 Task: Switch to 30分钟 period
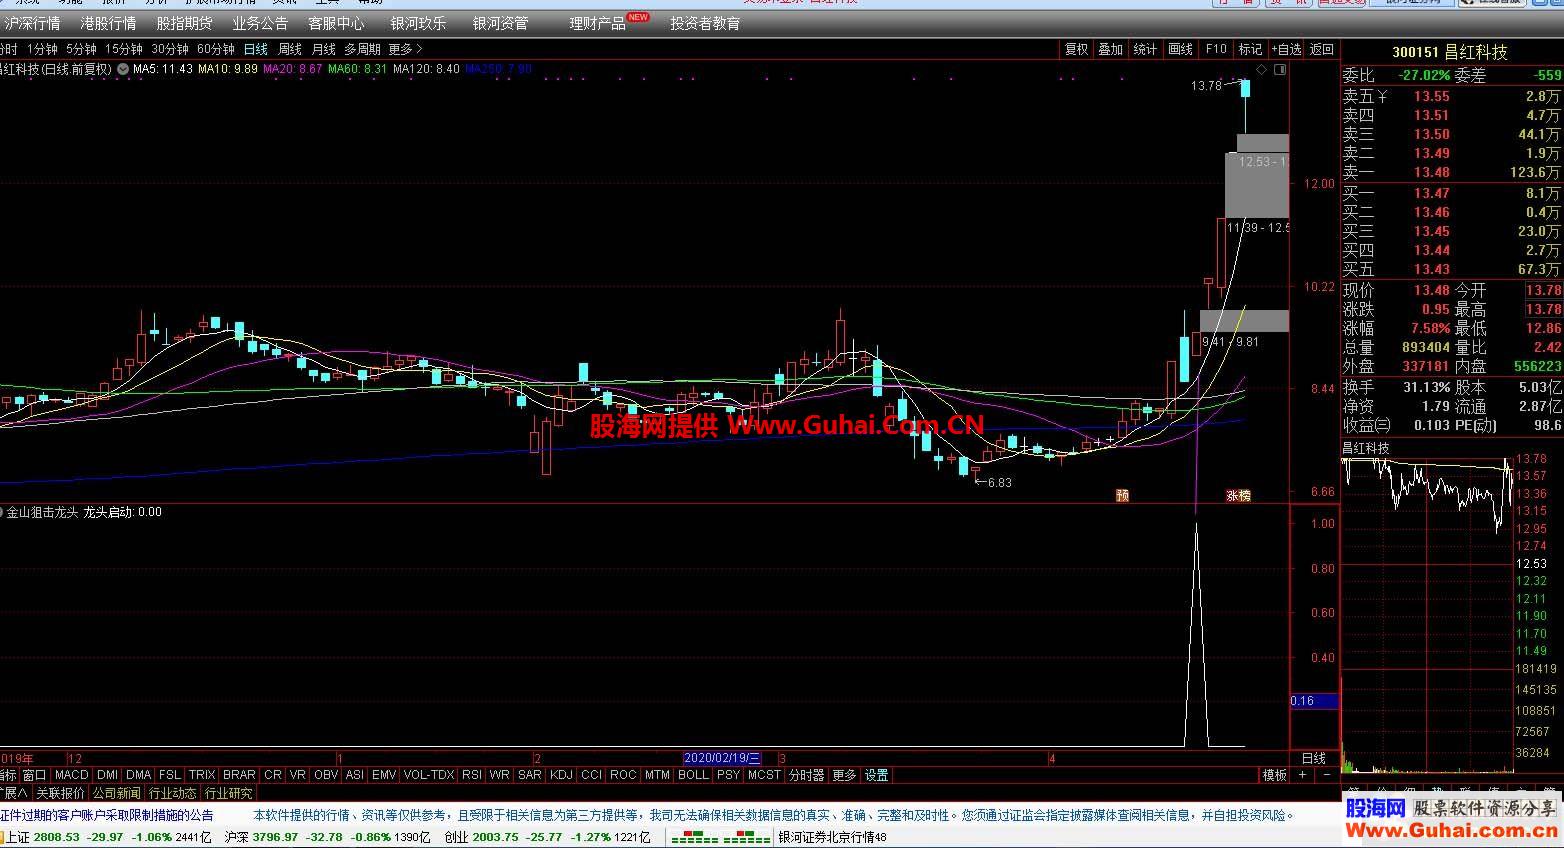click(x=170, y=49)
